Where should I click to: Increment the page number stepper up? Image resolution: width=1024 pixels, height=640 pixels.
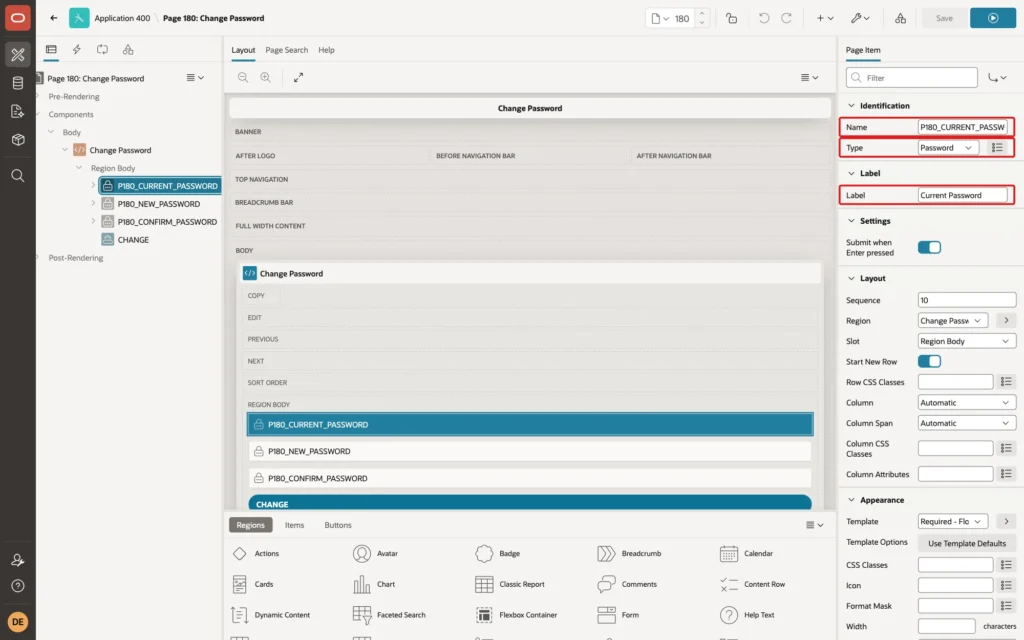pos(701,13)
